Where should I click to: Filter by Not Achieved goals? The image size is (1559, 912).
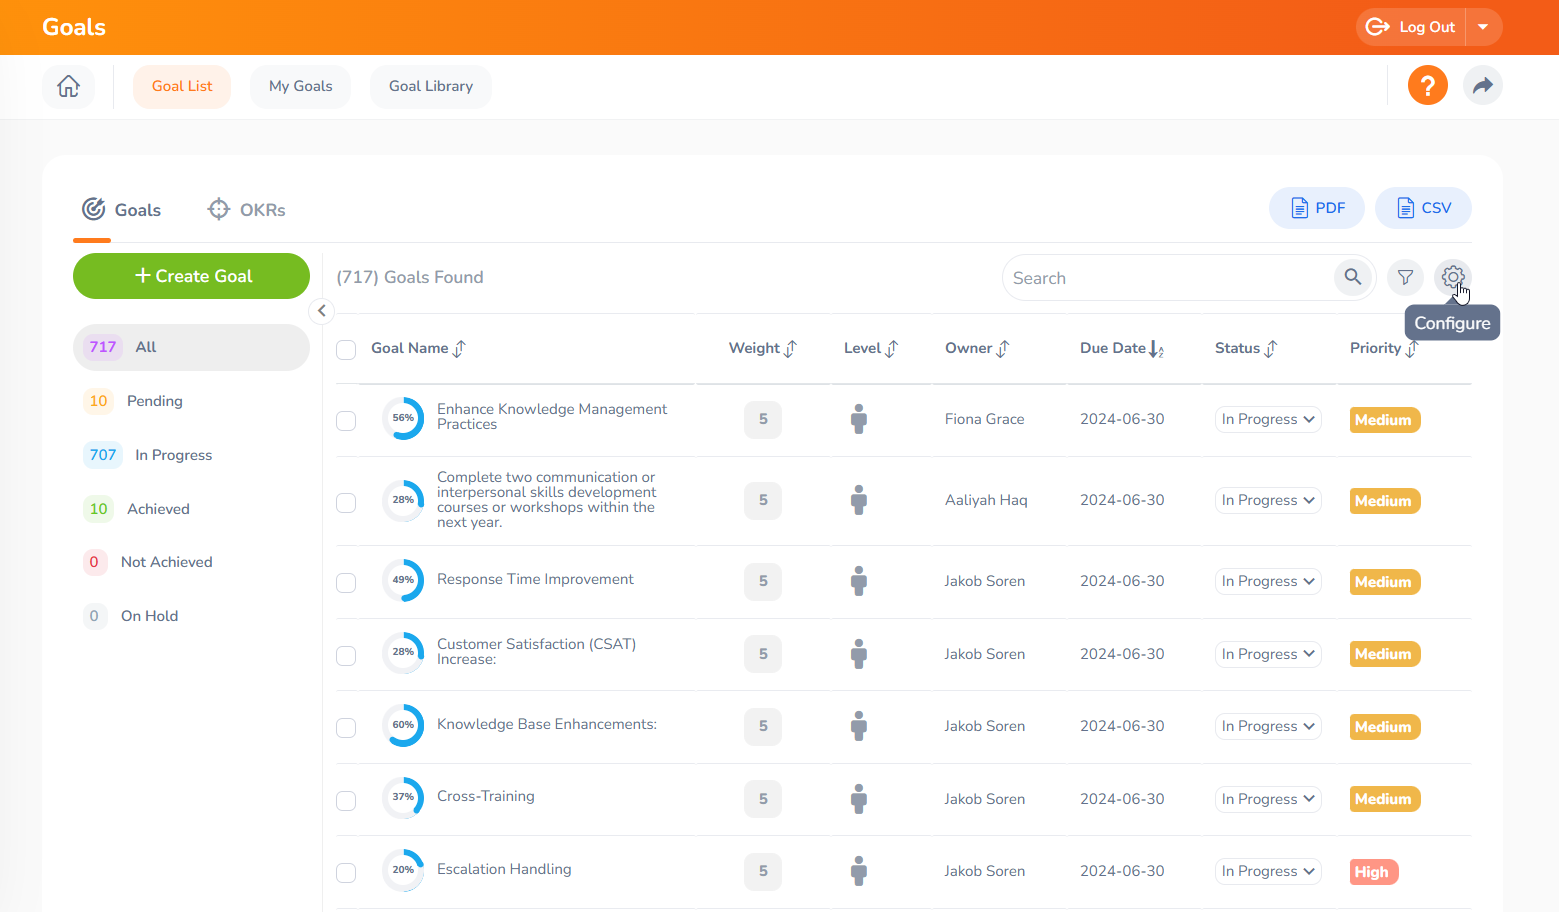click(191, 562)
